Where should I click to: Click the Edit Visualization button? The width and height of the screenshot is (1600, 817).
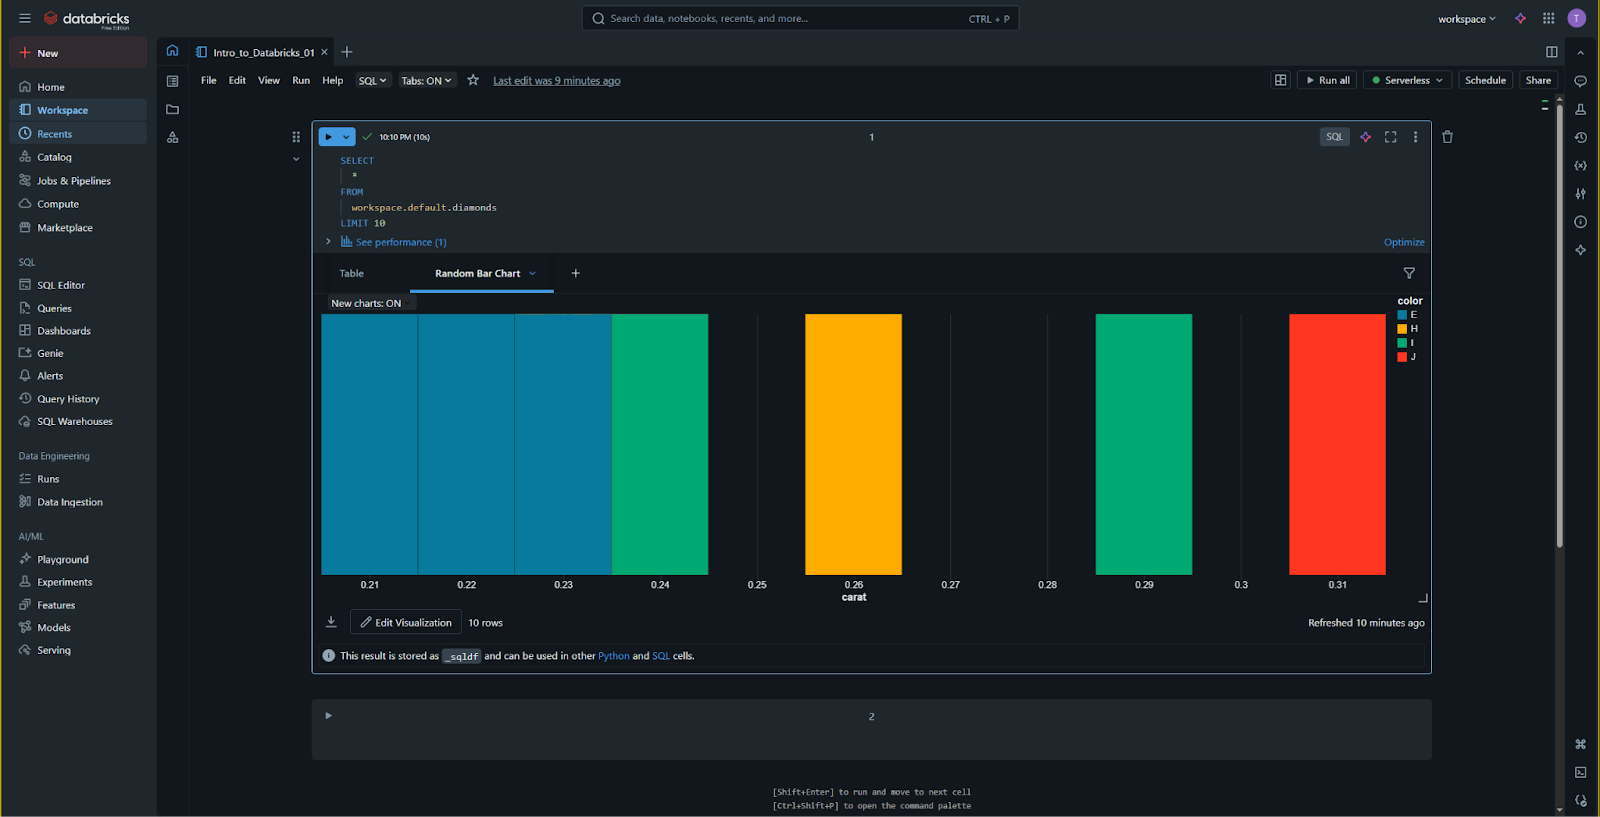point(406,622)
